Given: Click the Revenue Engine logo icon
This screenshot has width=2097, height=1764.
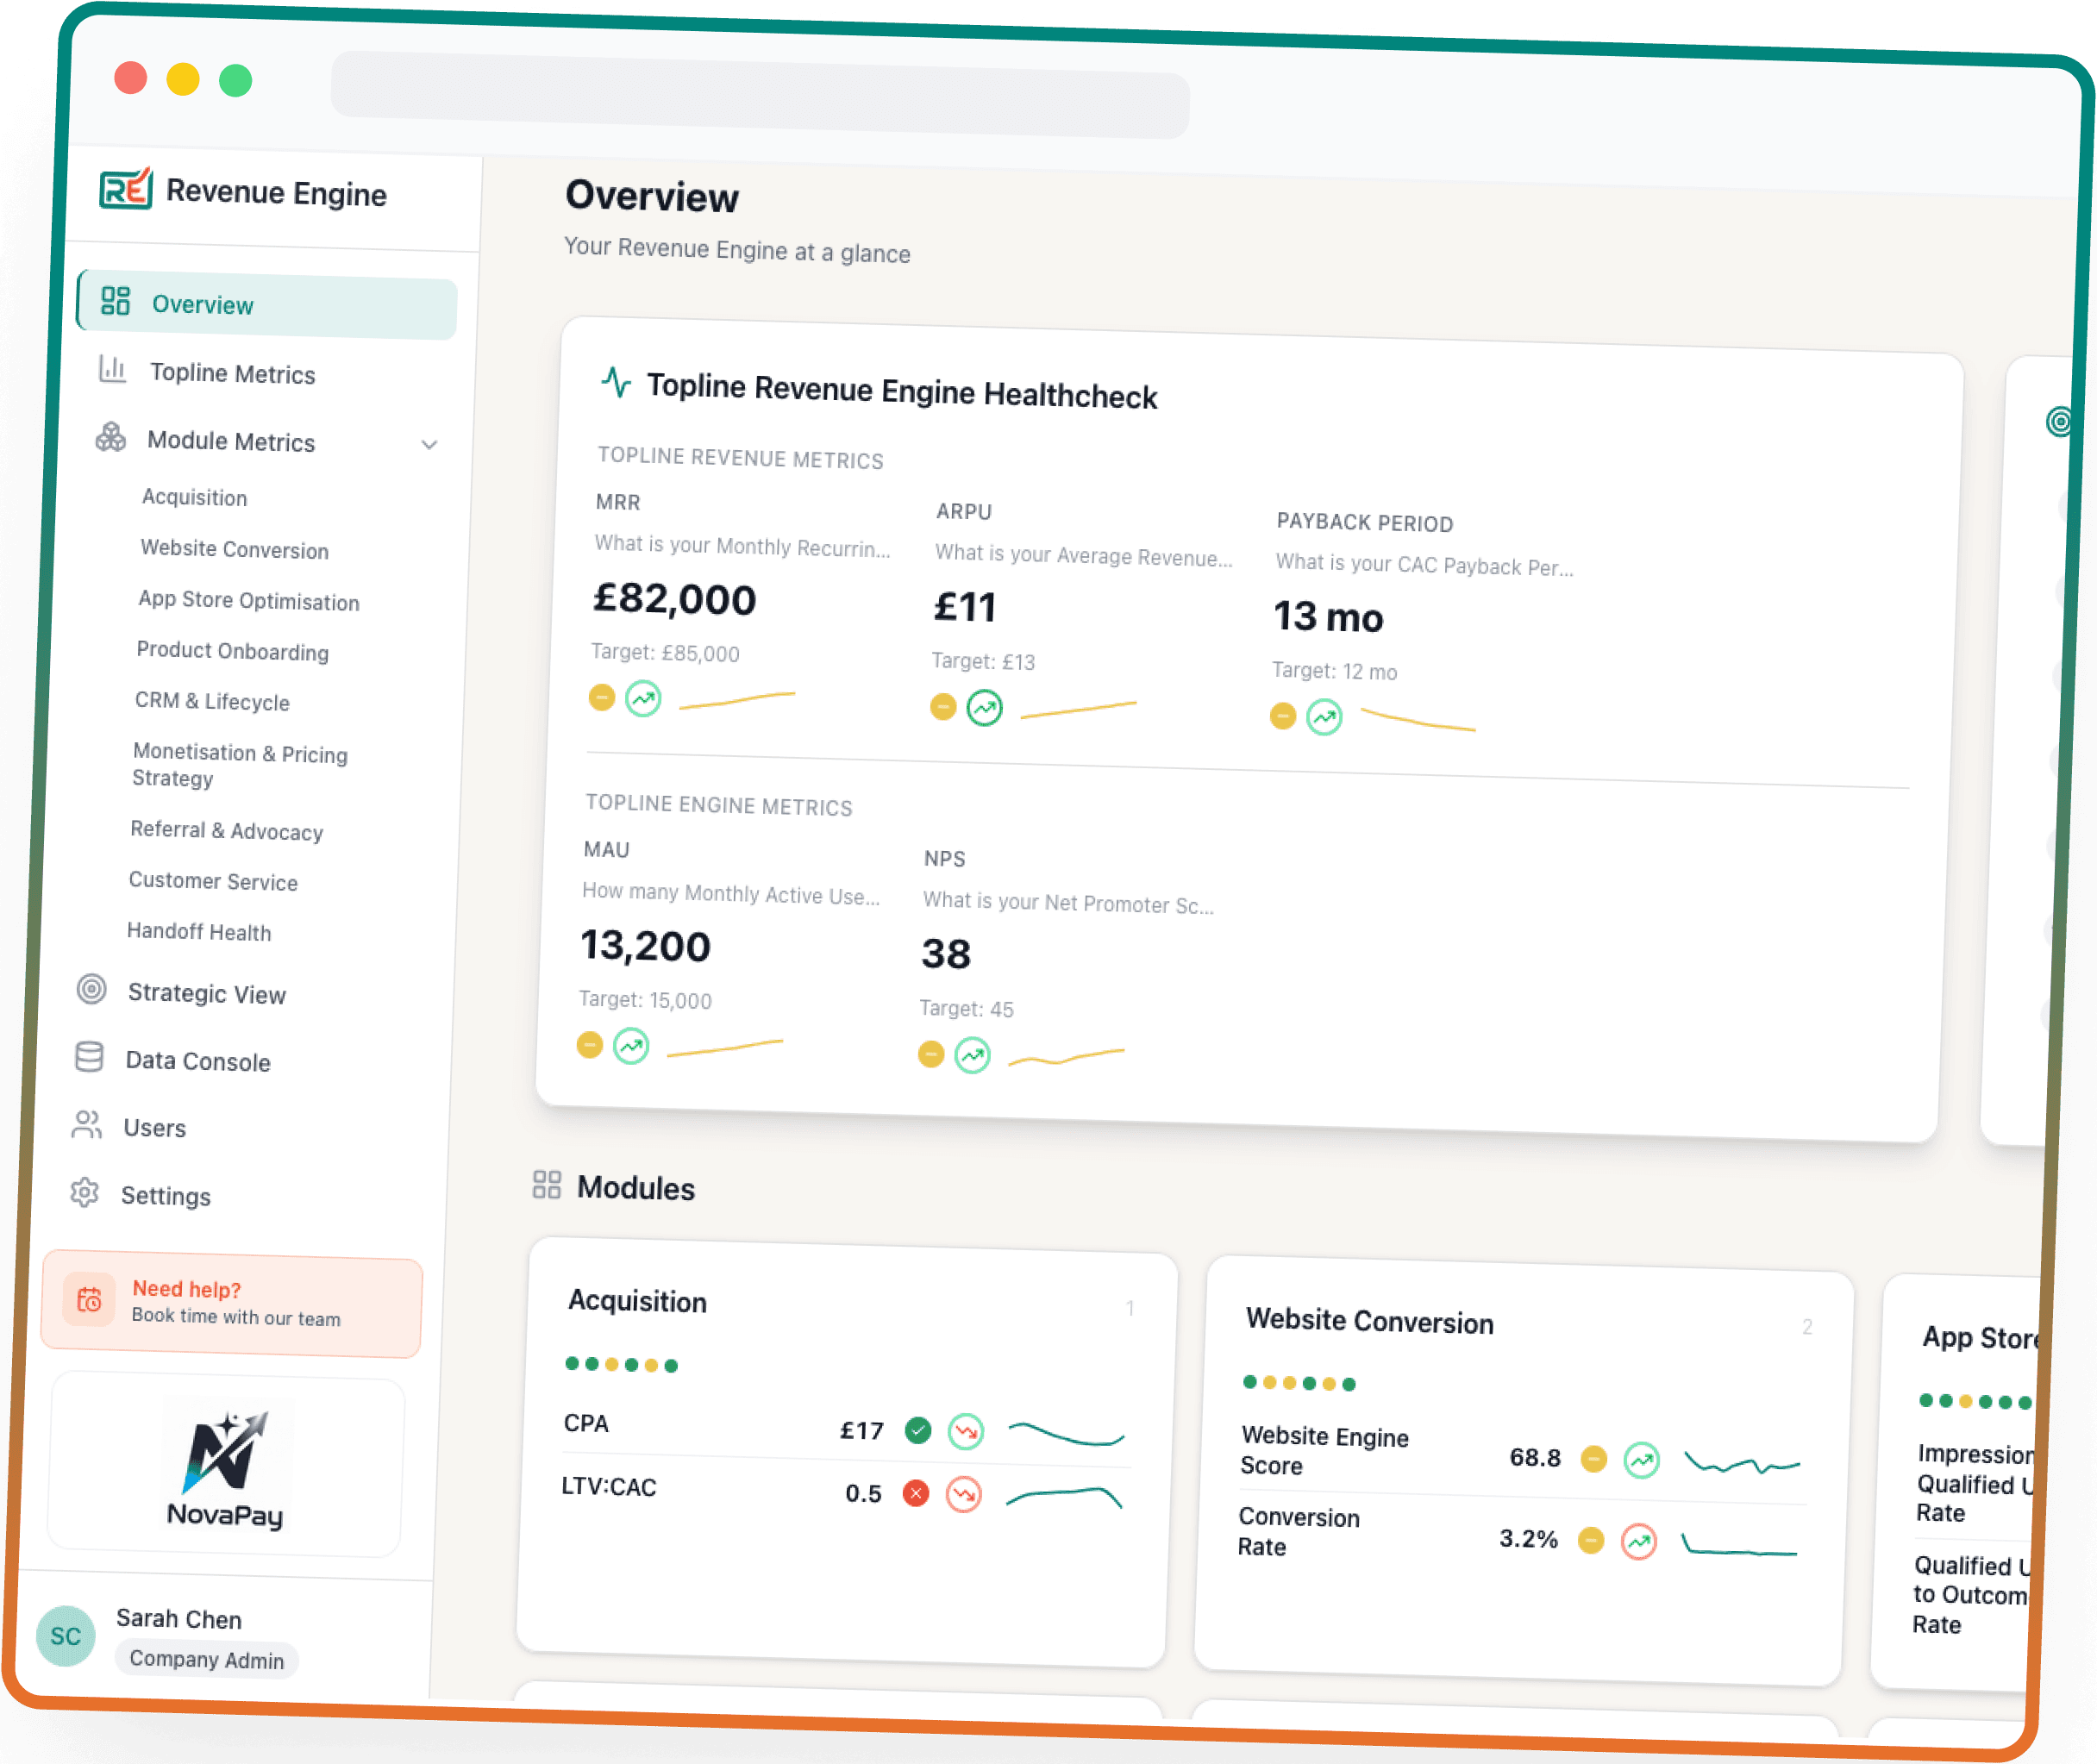Looking at the screenshot, I should click(x=125, y=188).
